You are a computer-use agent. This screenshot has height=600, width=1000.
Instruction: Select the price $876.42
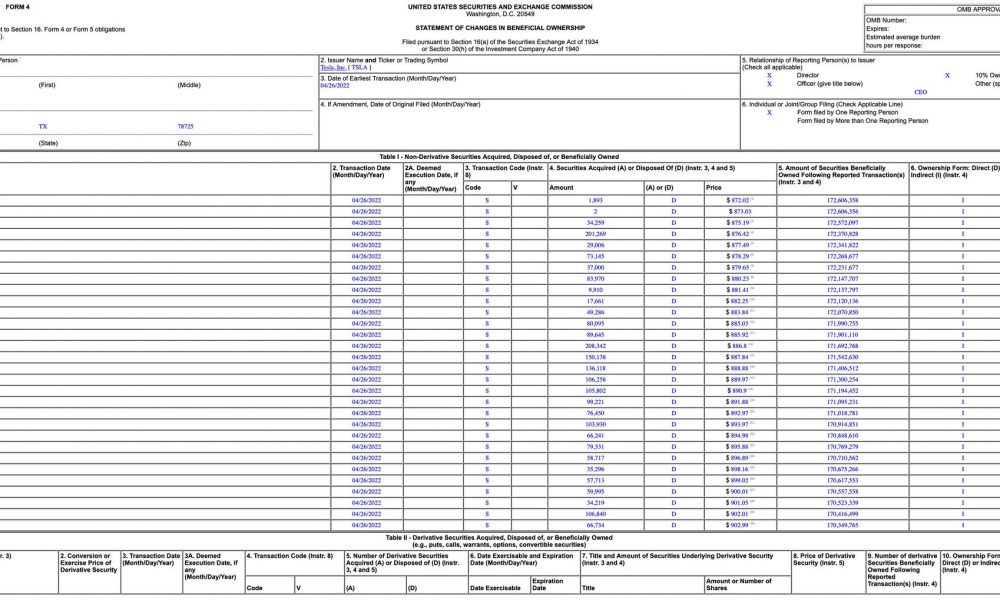coord(738,234)
